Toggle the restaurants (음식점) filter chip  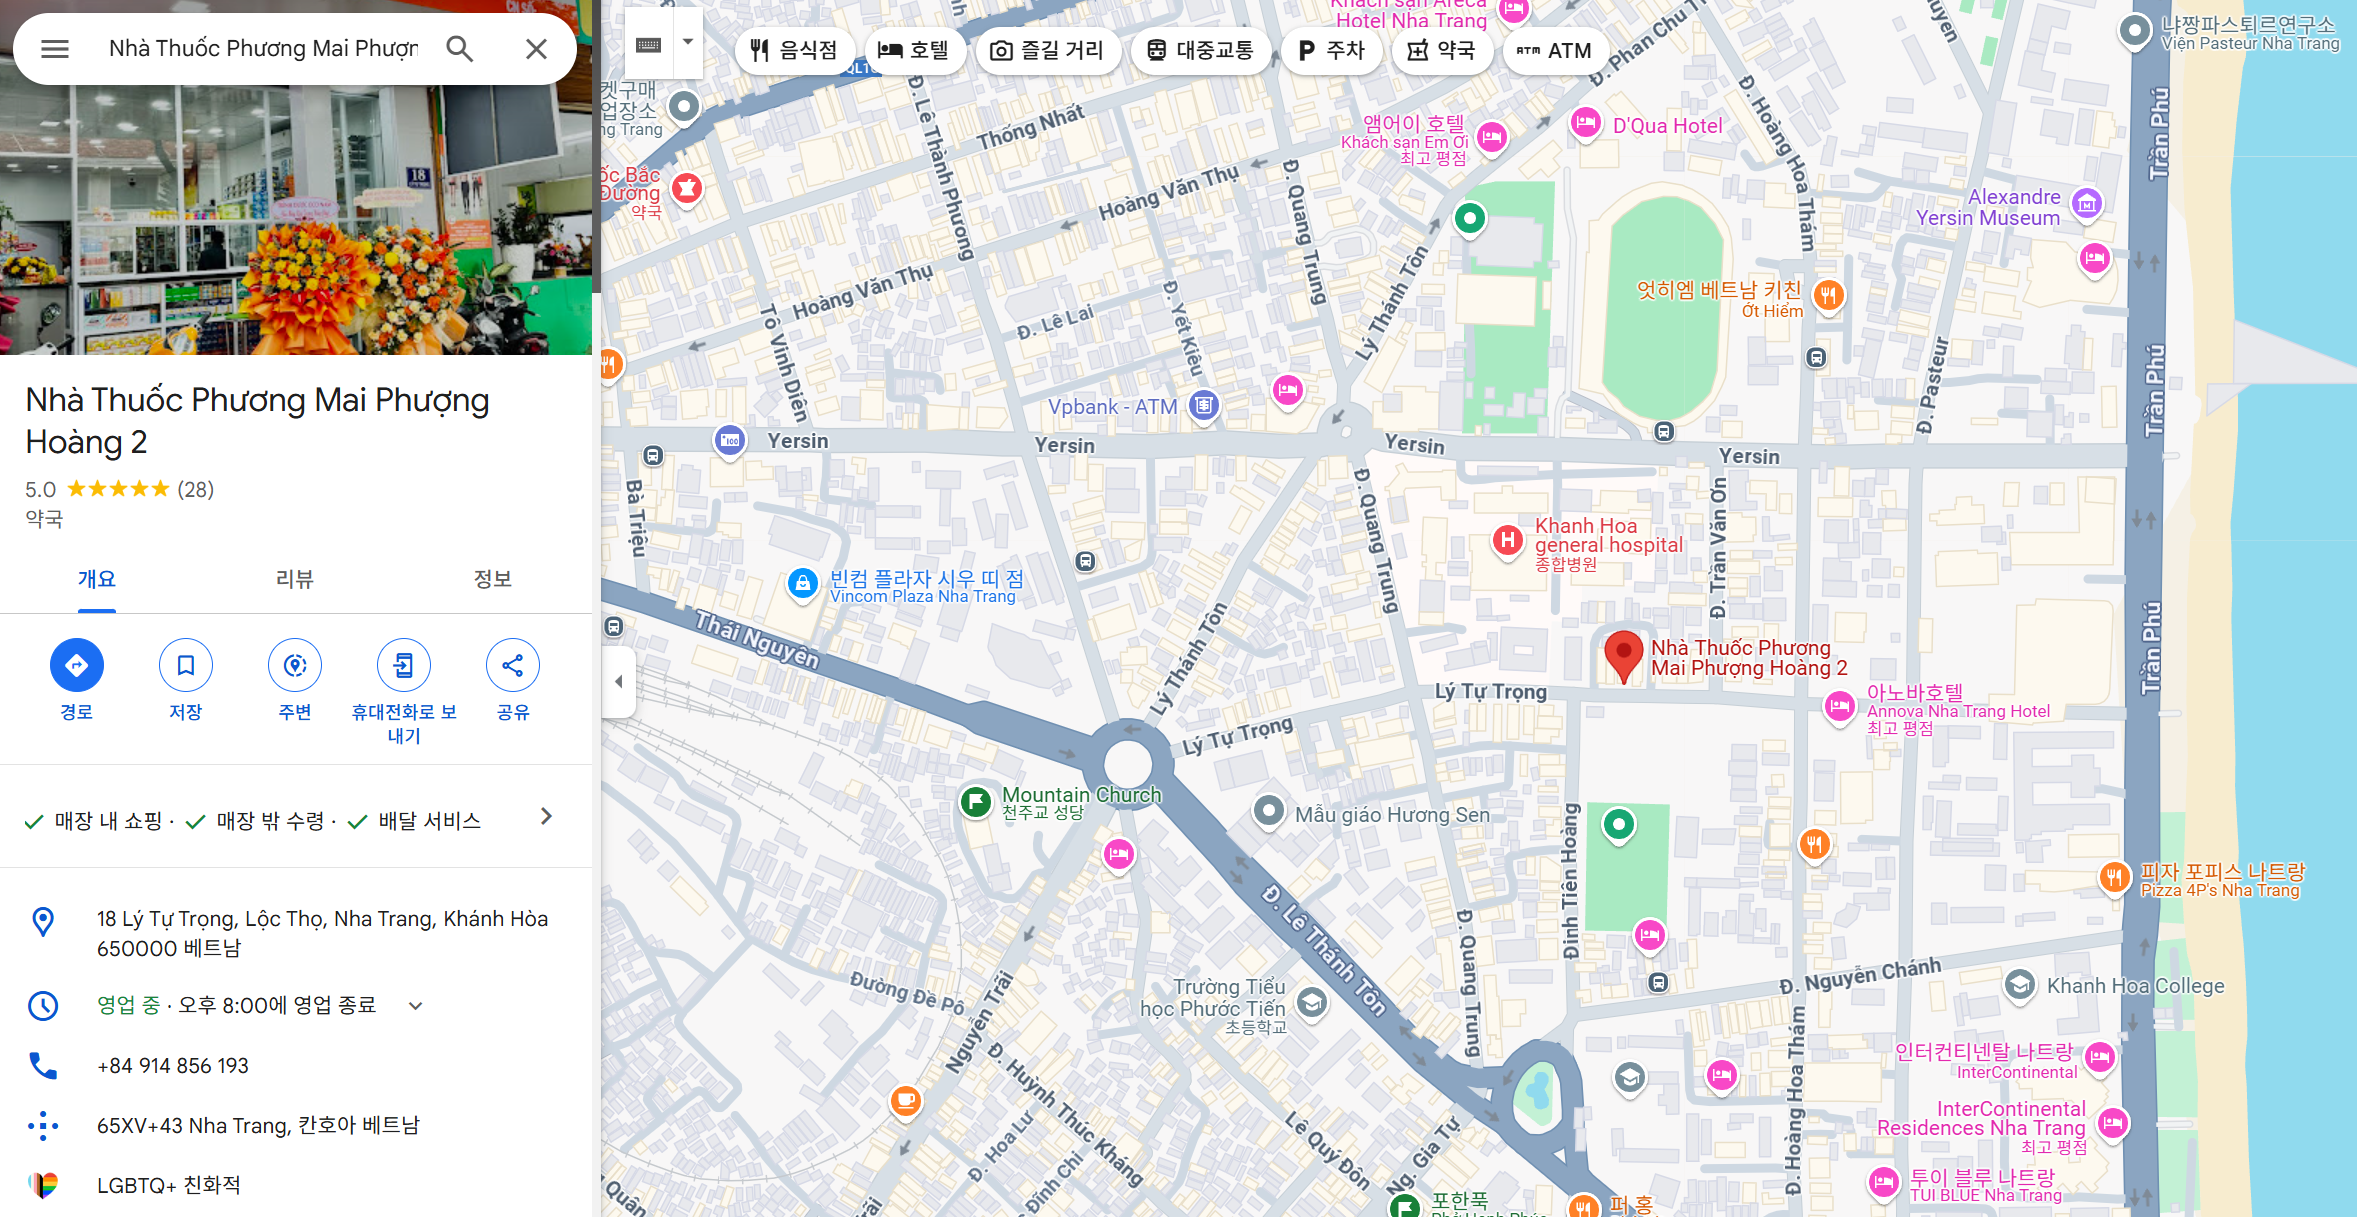[794, 50]
